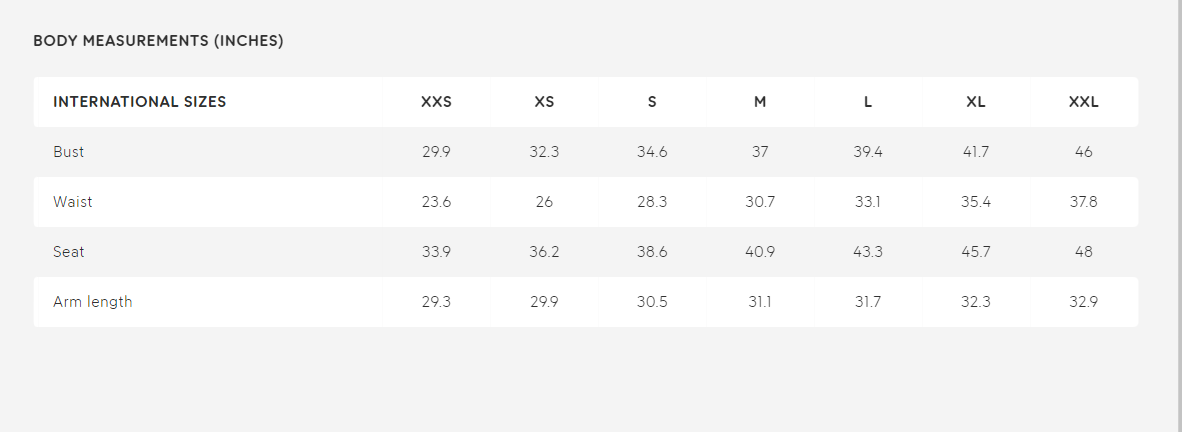Click Waist value 28.3 for size S

[652, 202]
